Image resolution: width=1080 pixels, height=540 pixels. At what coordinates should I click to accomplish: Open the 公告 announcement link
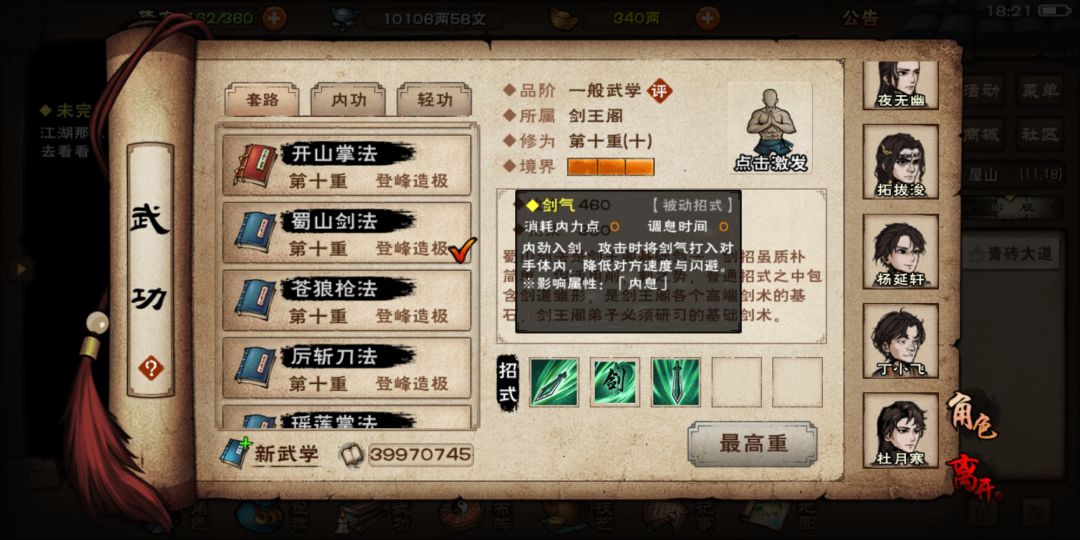point(860,19)
